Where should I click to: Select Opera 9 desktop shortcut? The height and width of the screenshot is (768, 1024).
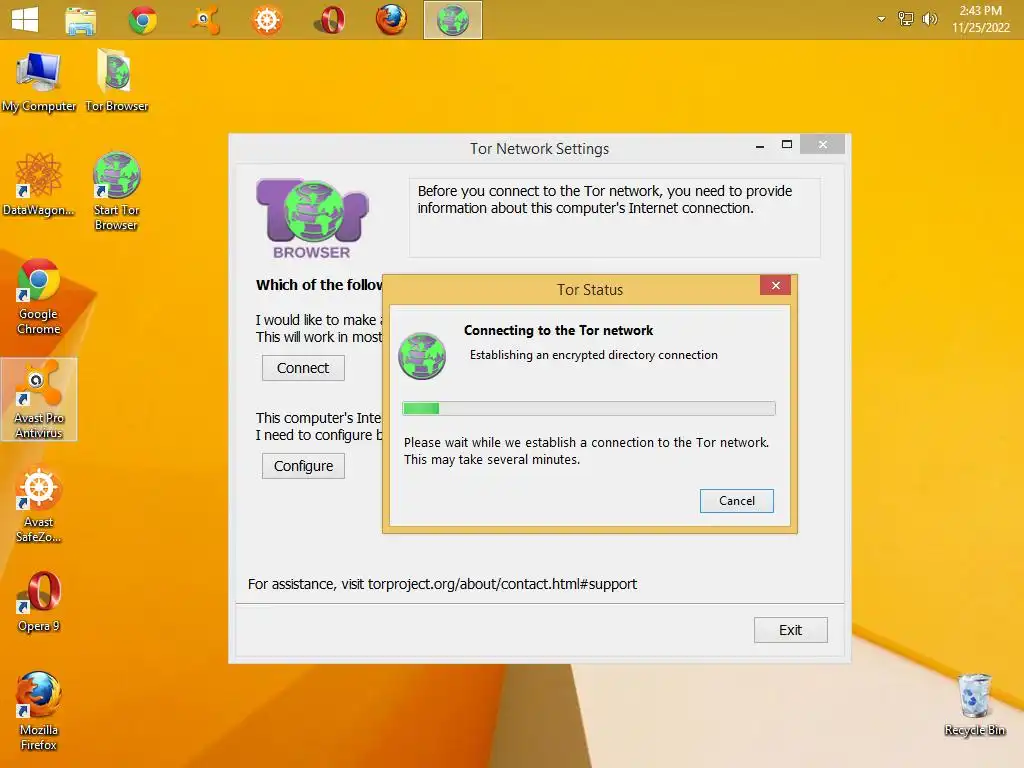point(39,602)
